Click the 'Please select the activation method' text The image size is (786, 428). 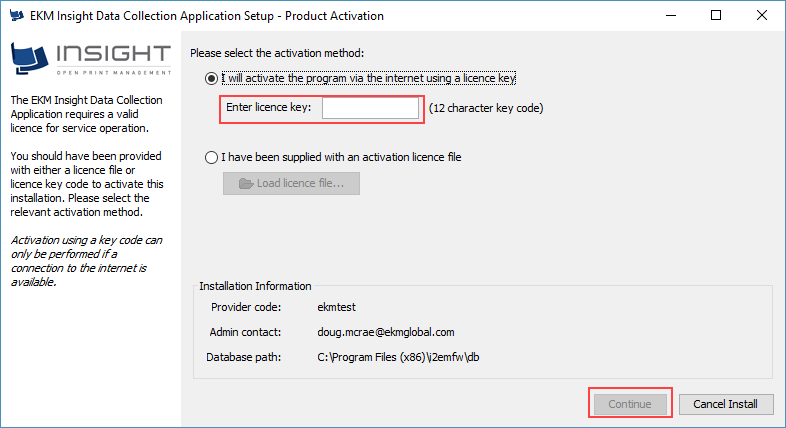(277, 52)
